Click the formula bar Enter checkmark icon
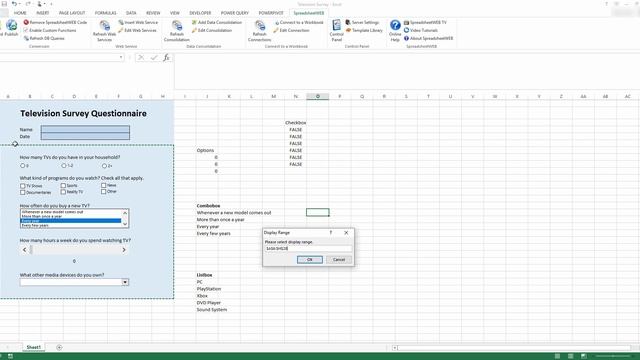This screenshot has height=360, width=640. pyautogui.click(x=153, y=58)
